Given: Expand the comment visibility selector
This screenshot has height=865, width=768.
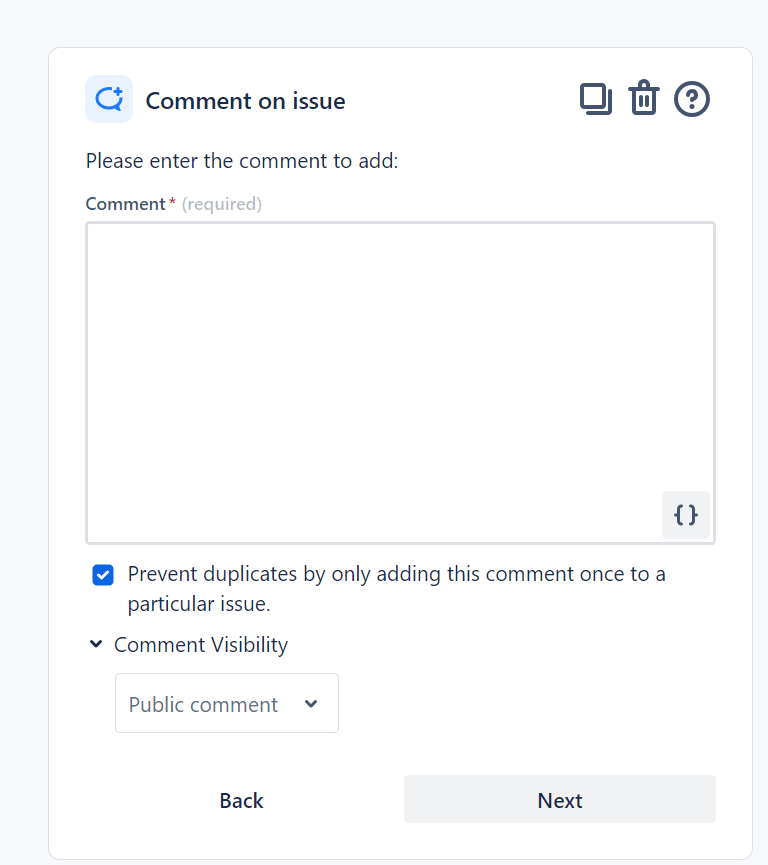Looking at the screenshot, I should [x=226, y=702].
